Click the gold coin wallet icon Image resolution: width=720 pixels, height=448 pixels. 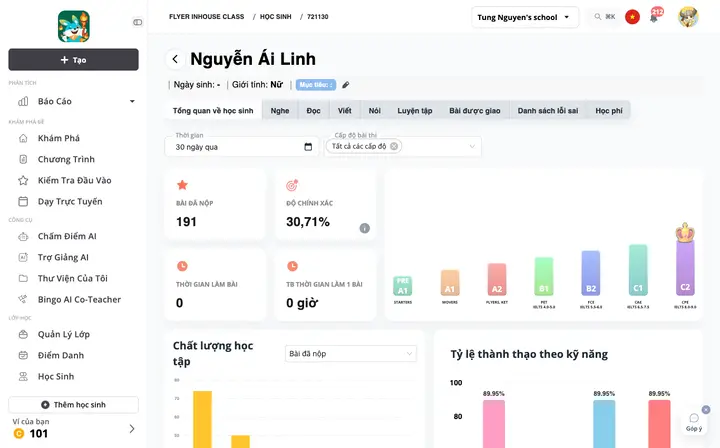[x=19, y=433]
